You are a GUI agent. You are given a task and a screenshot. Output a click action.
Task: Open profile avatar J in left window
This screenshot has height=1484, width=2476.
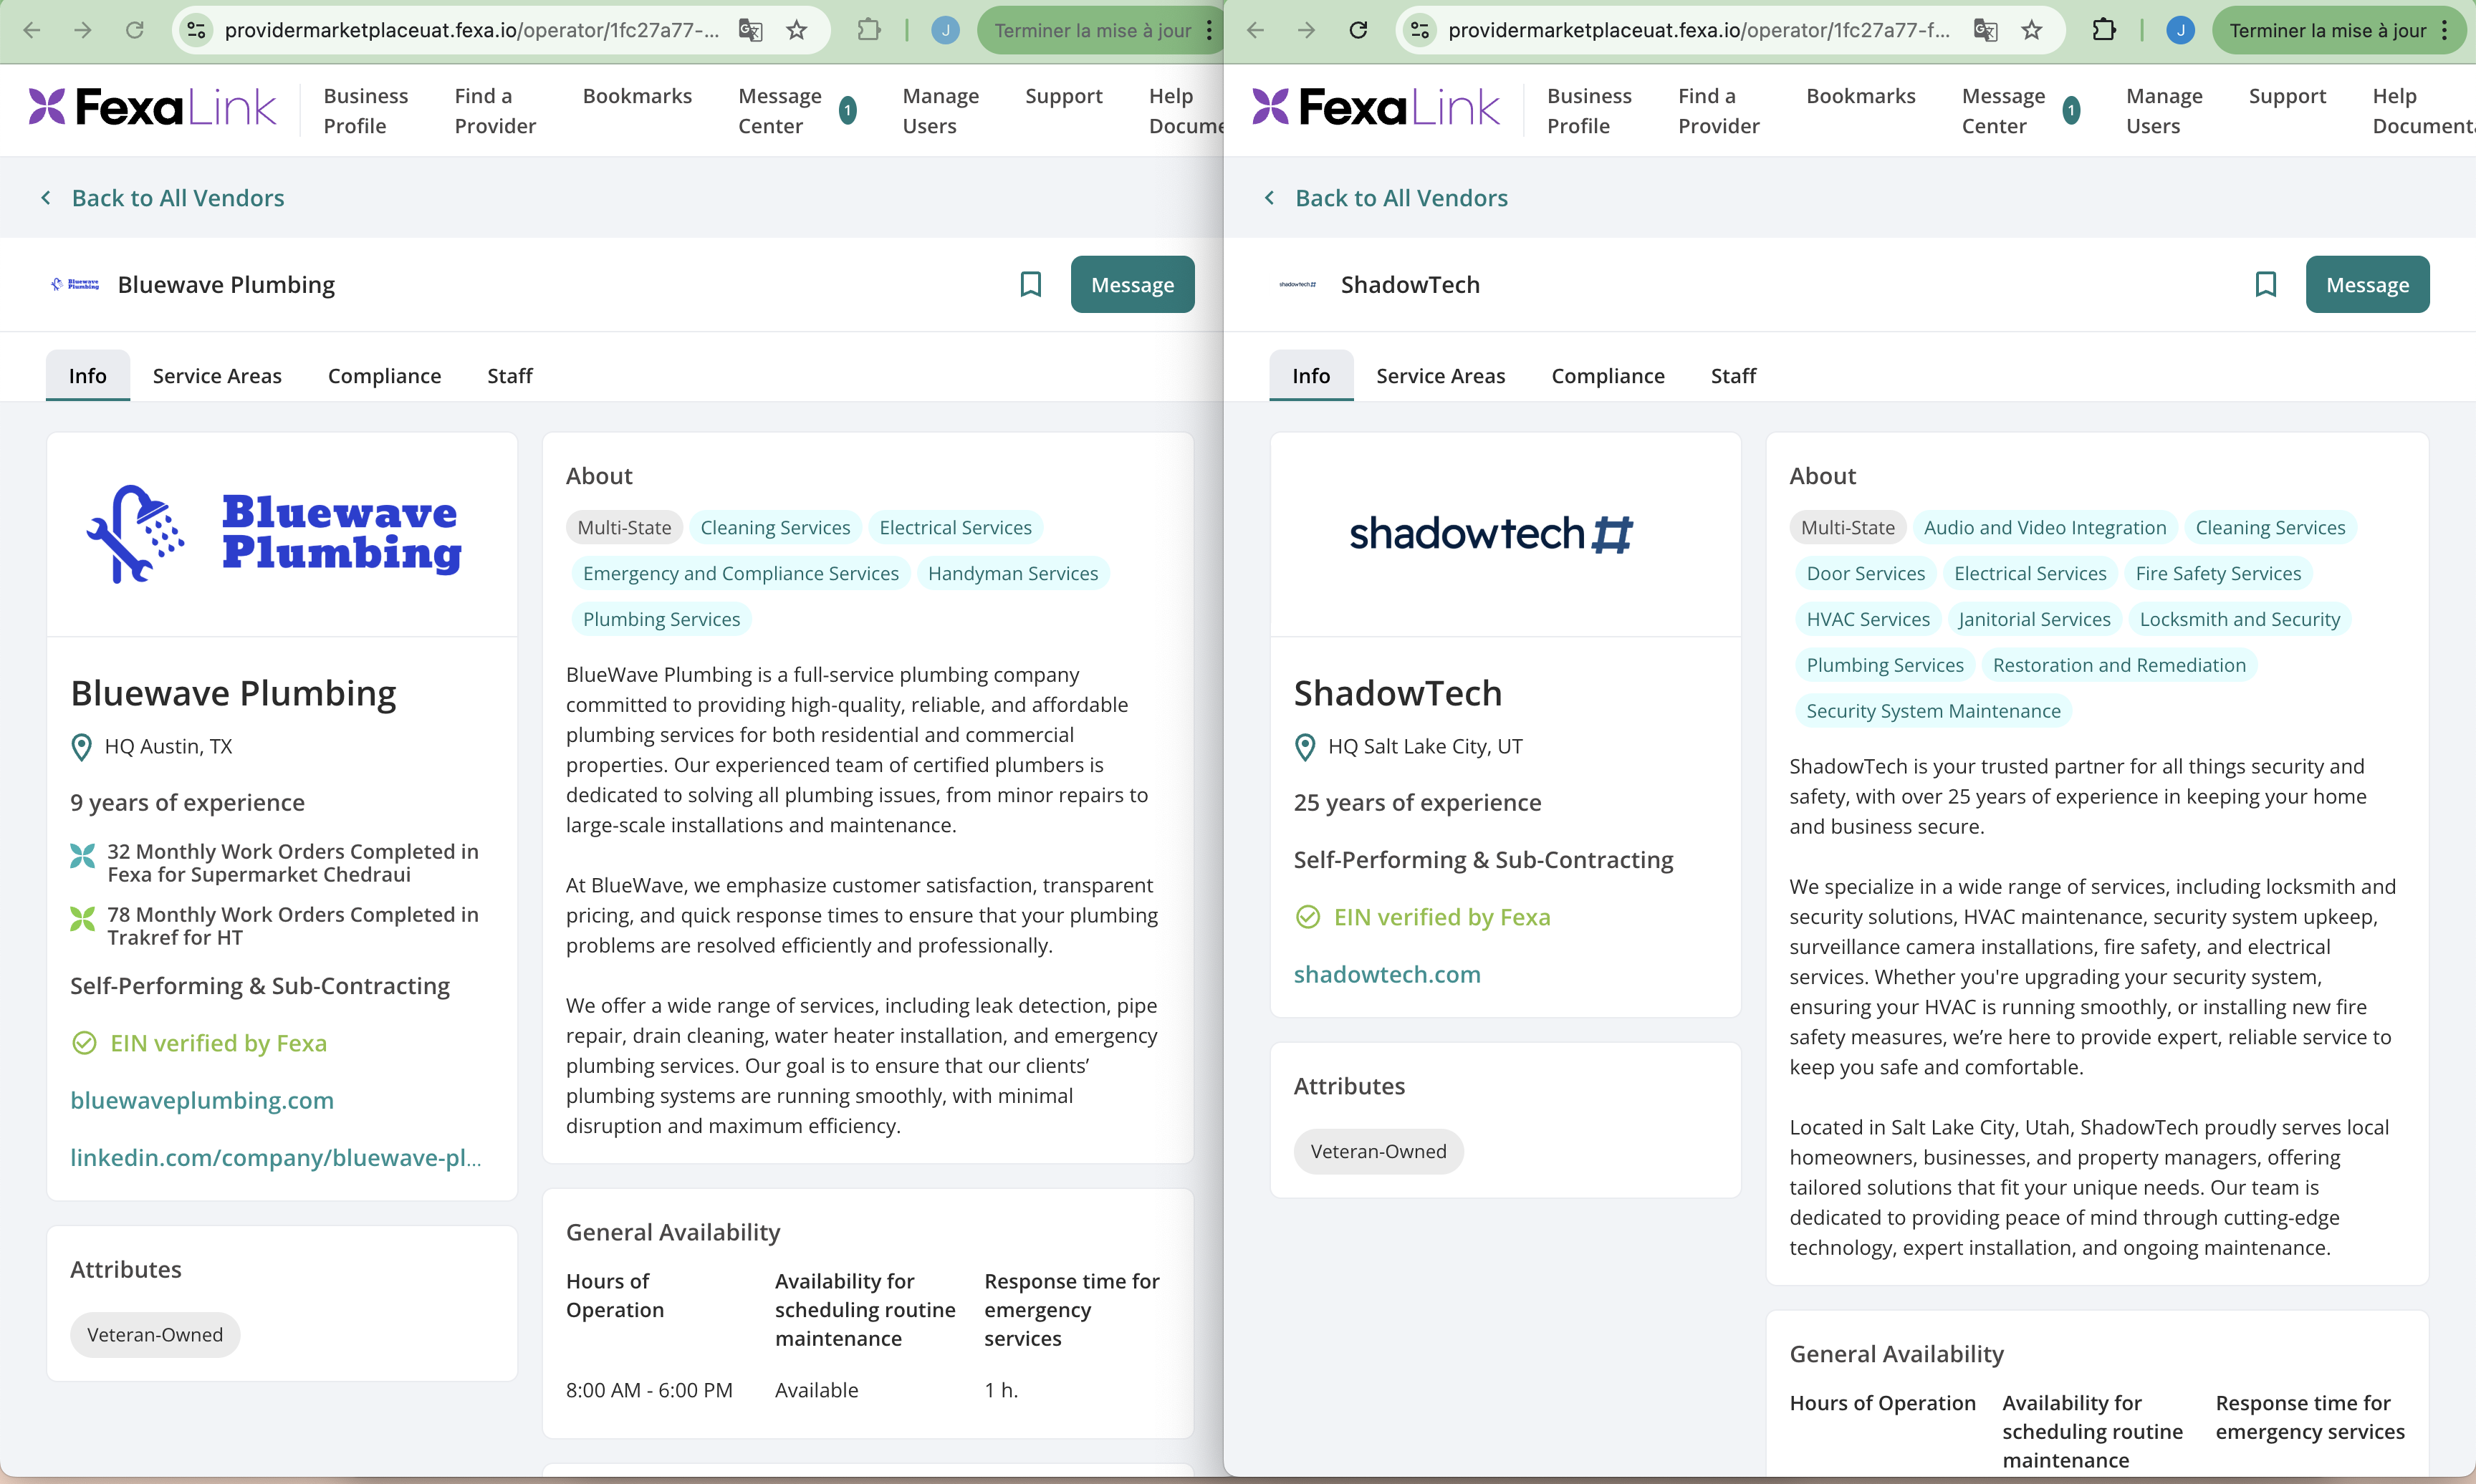pyautogui.click(x=945, y=30)
